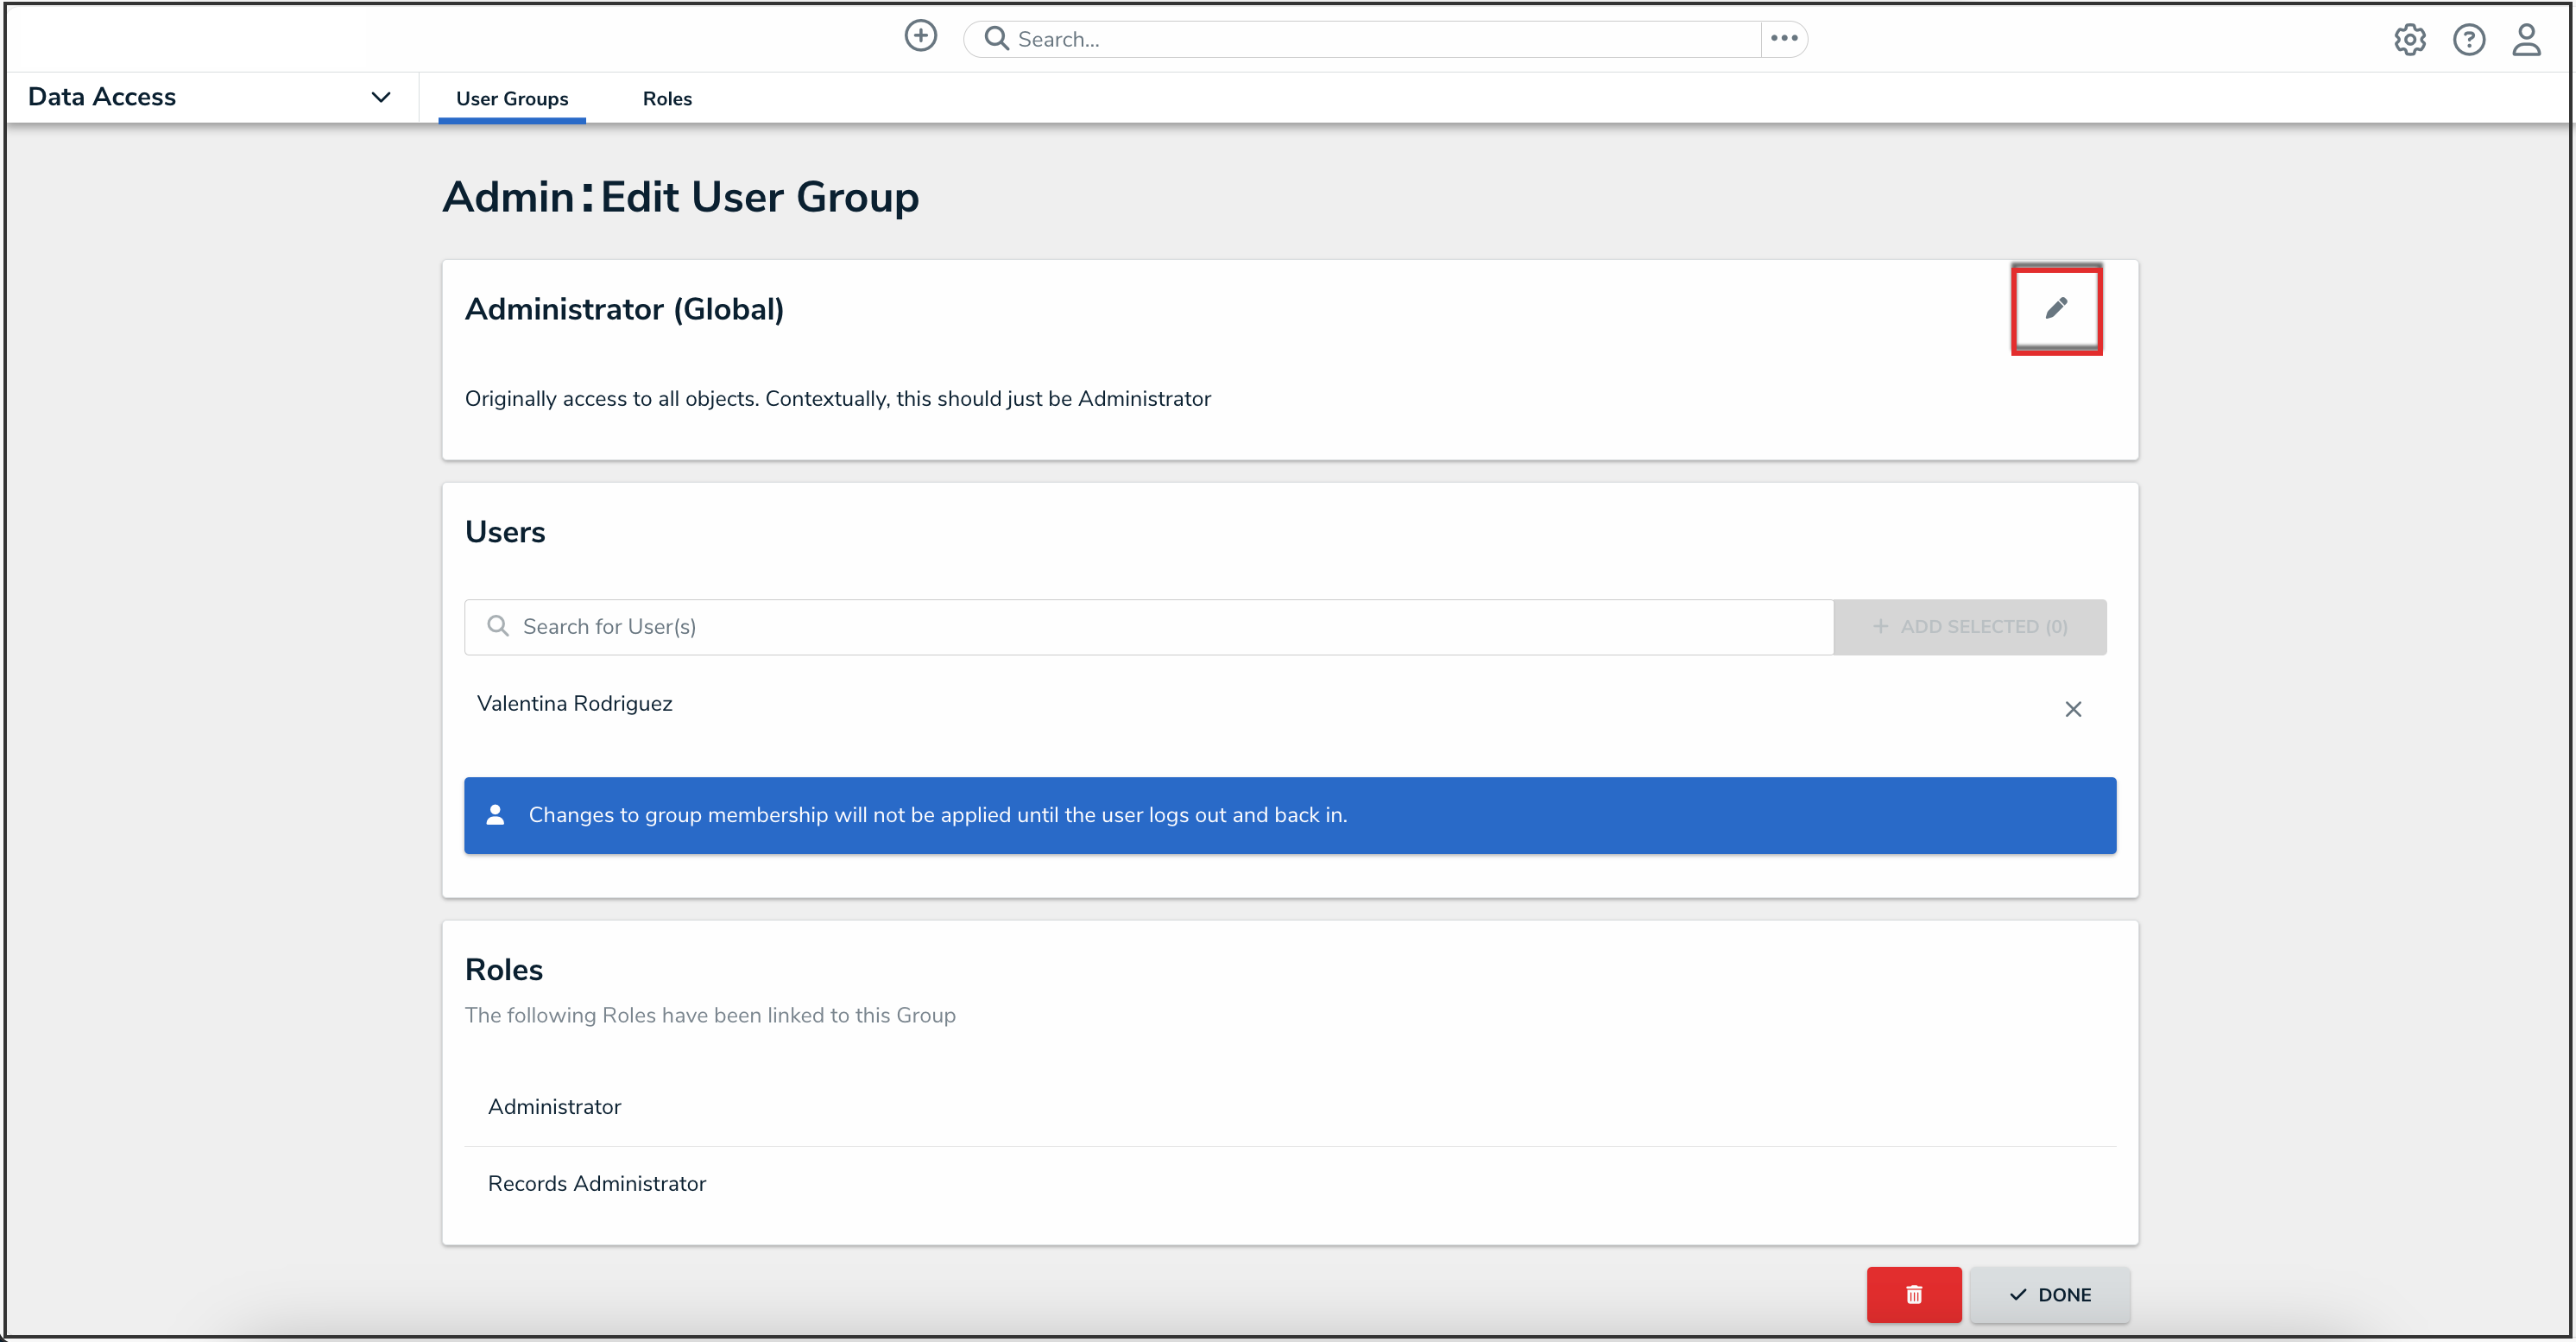This screenshot has height=1342, width=2576.
Task: Click the plus circle quick-create icon
Action: pyautogui.click(x=920, y=37)
